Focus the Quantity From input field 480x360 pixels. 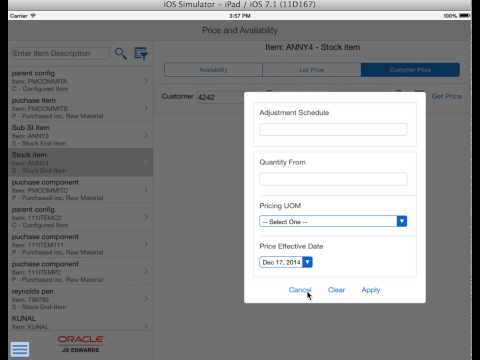coord(333,179)
